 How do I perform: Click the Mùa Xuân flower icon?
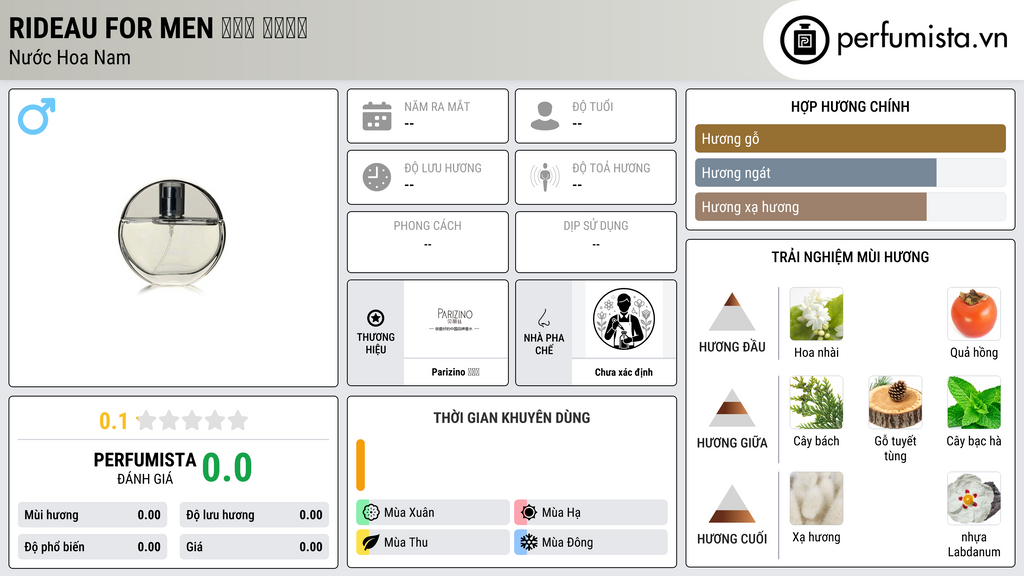(371, 513)
